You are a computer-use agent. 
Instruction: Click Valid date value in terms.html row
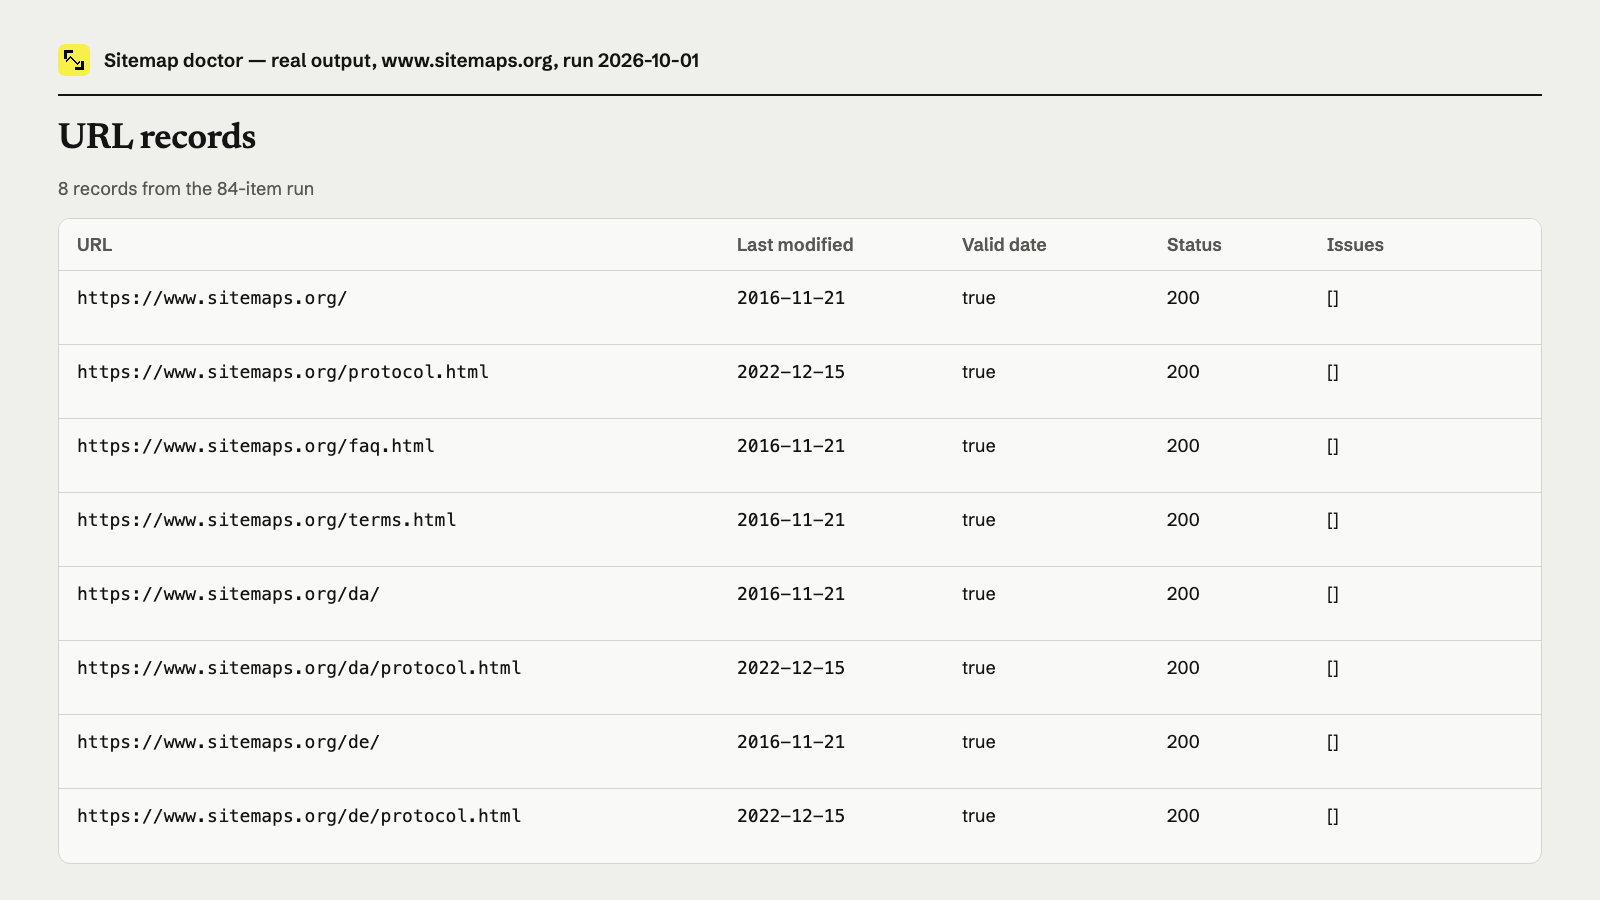(x=979, y=520)
